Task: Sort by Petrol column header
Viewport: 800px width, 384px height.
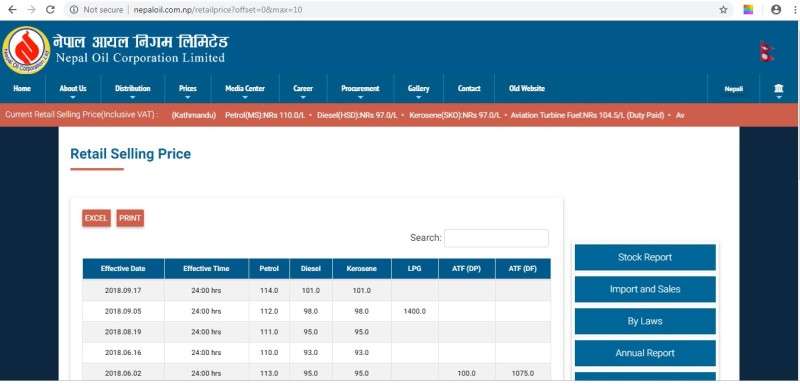Action: click(x=269, y=269)
